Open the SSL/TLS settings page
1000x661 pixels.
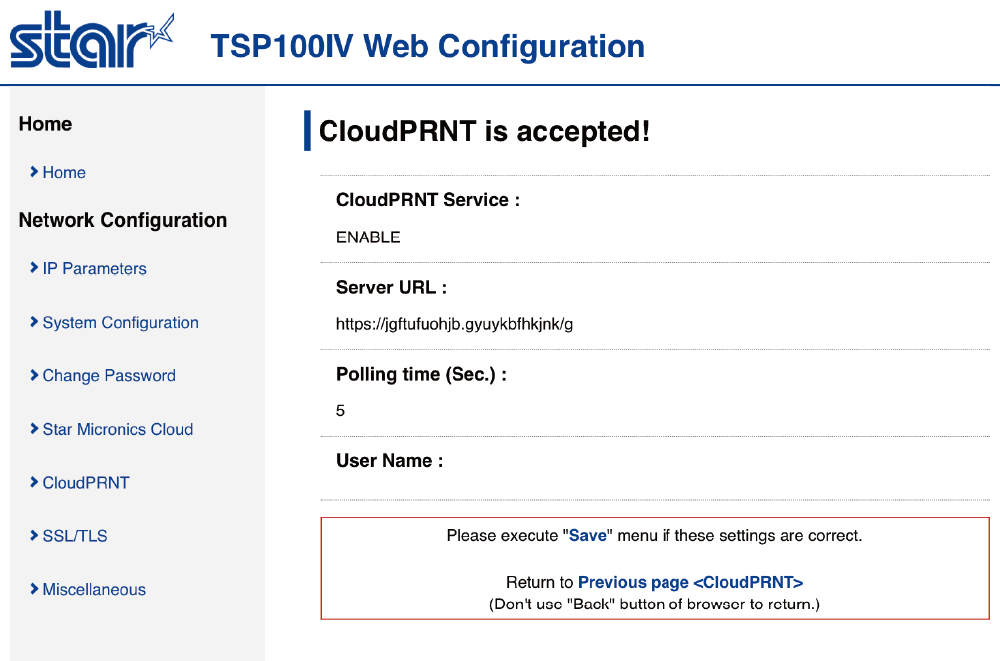75,537
